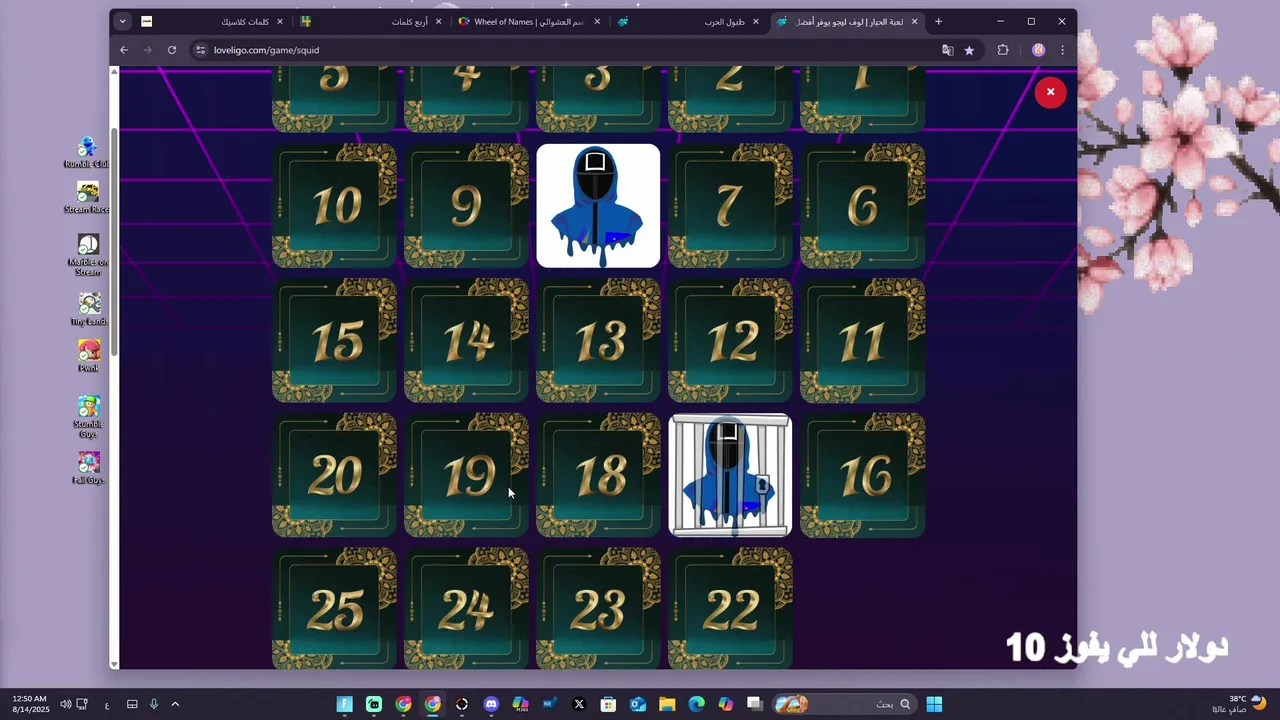Screen dimensions: 1280x720
Task: Open Microsoft 365 from taskbar
Action: point(521,704)
